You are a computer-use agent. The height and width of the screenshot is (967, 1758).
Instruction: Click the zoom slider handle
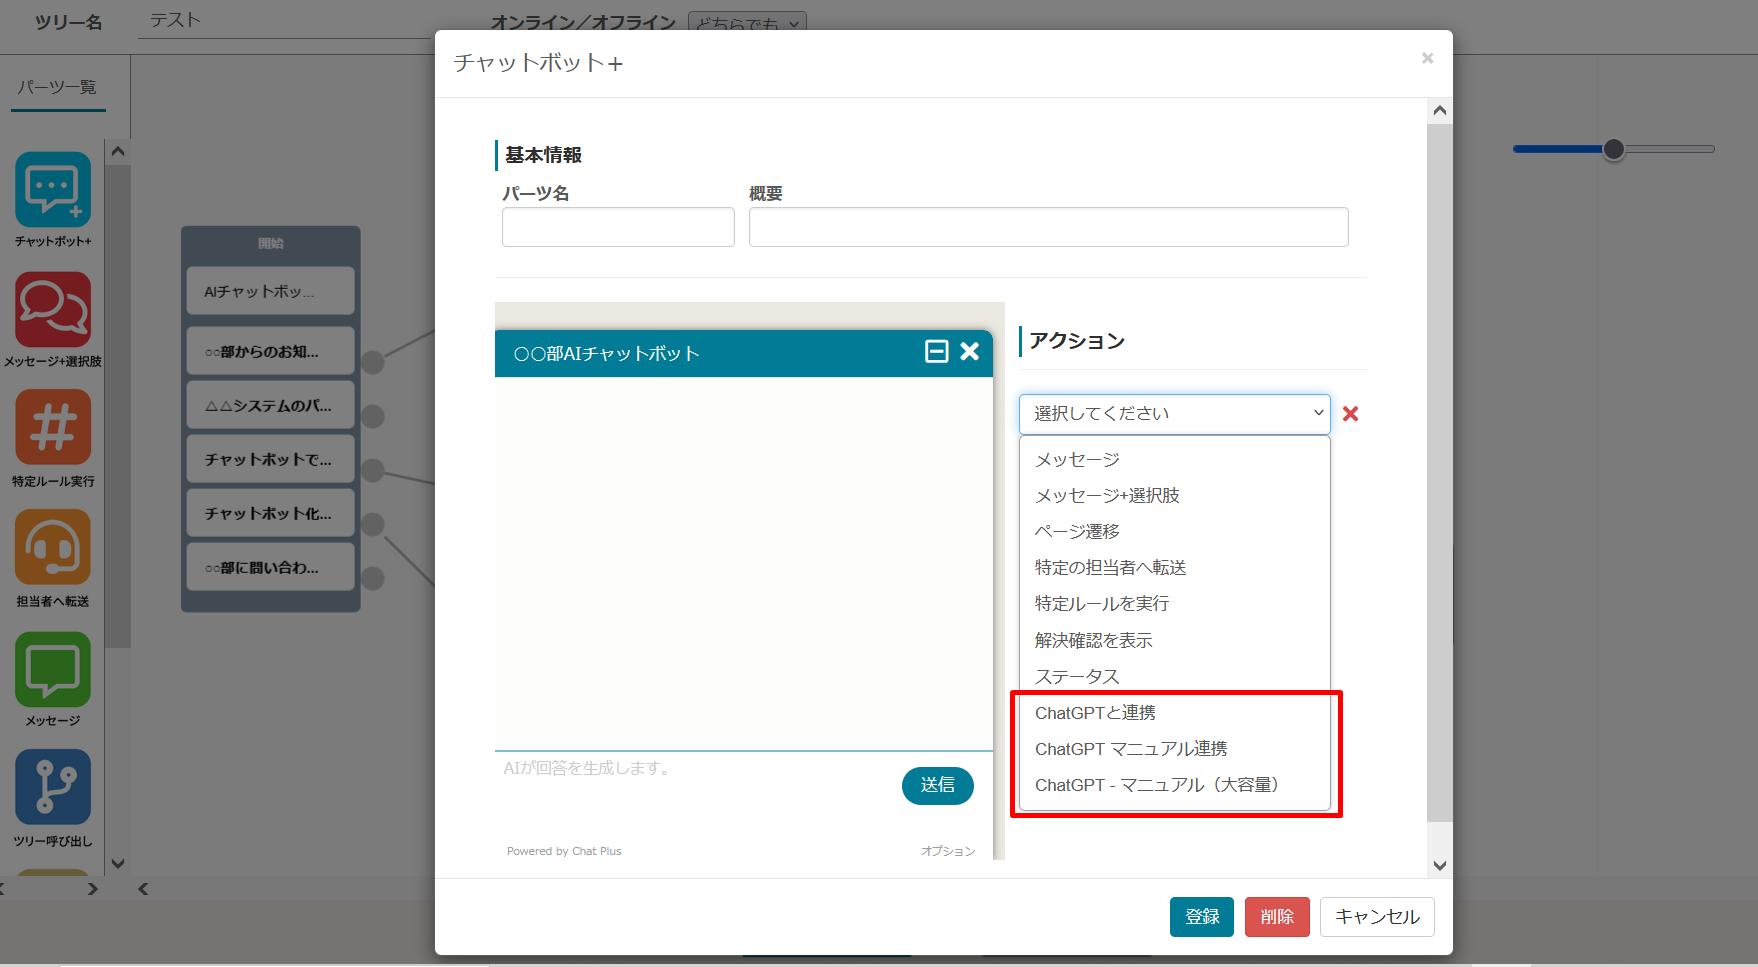tap(1613, 149)
